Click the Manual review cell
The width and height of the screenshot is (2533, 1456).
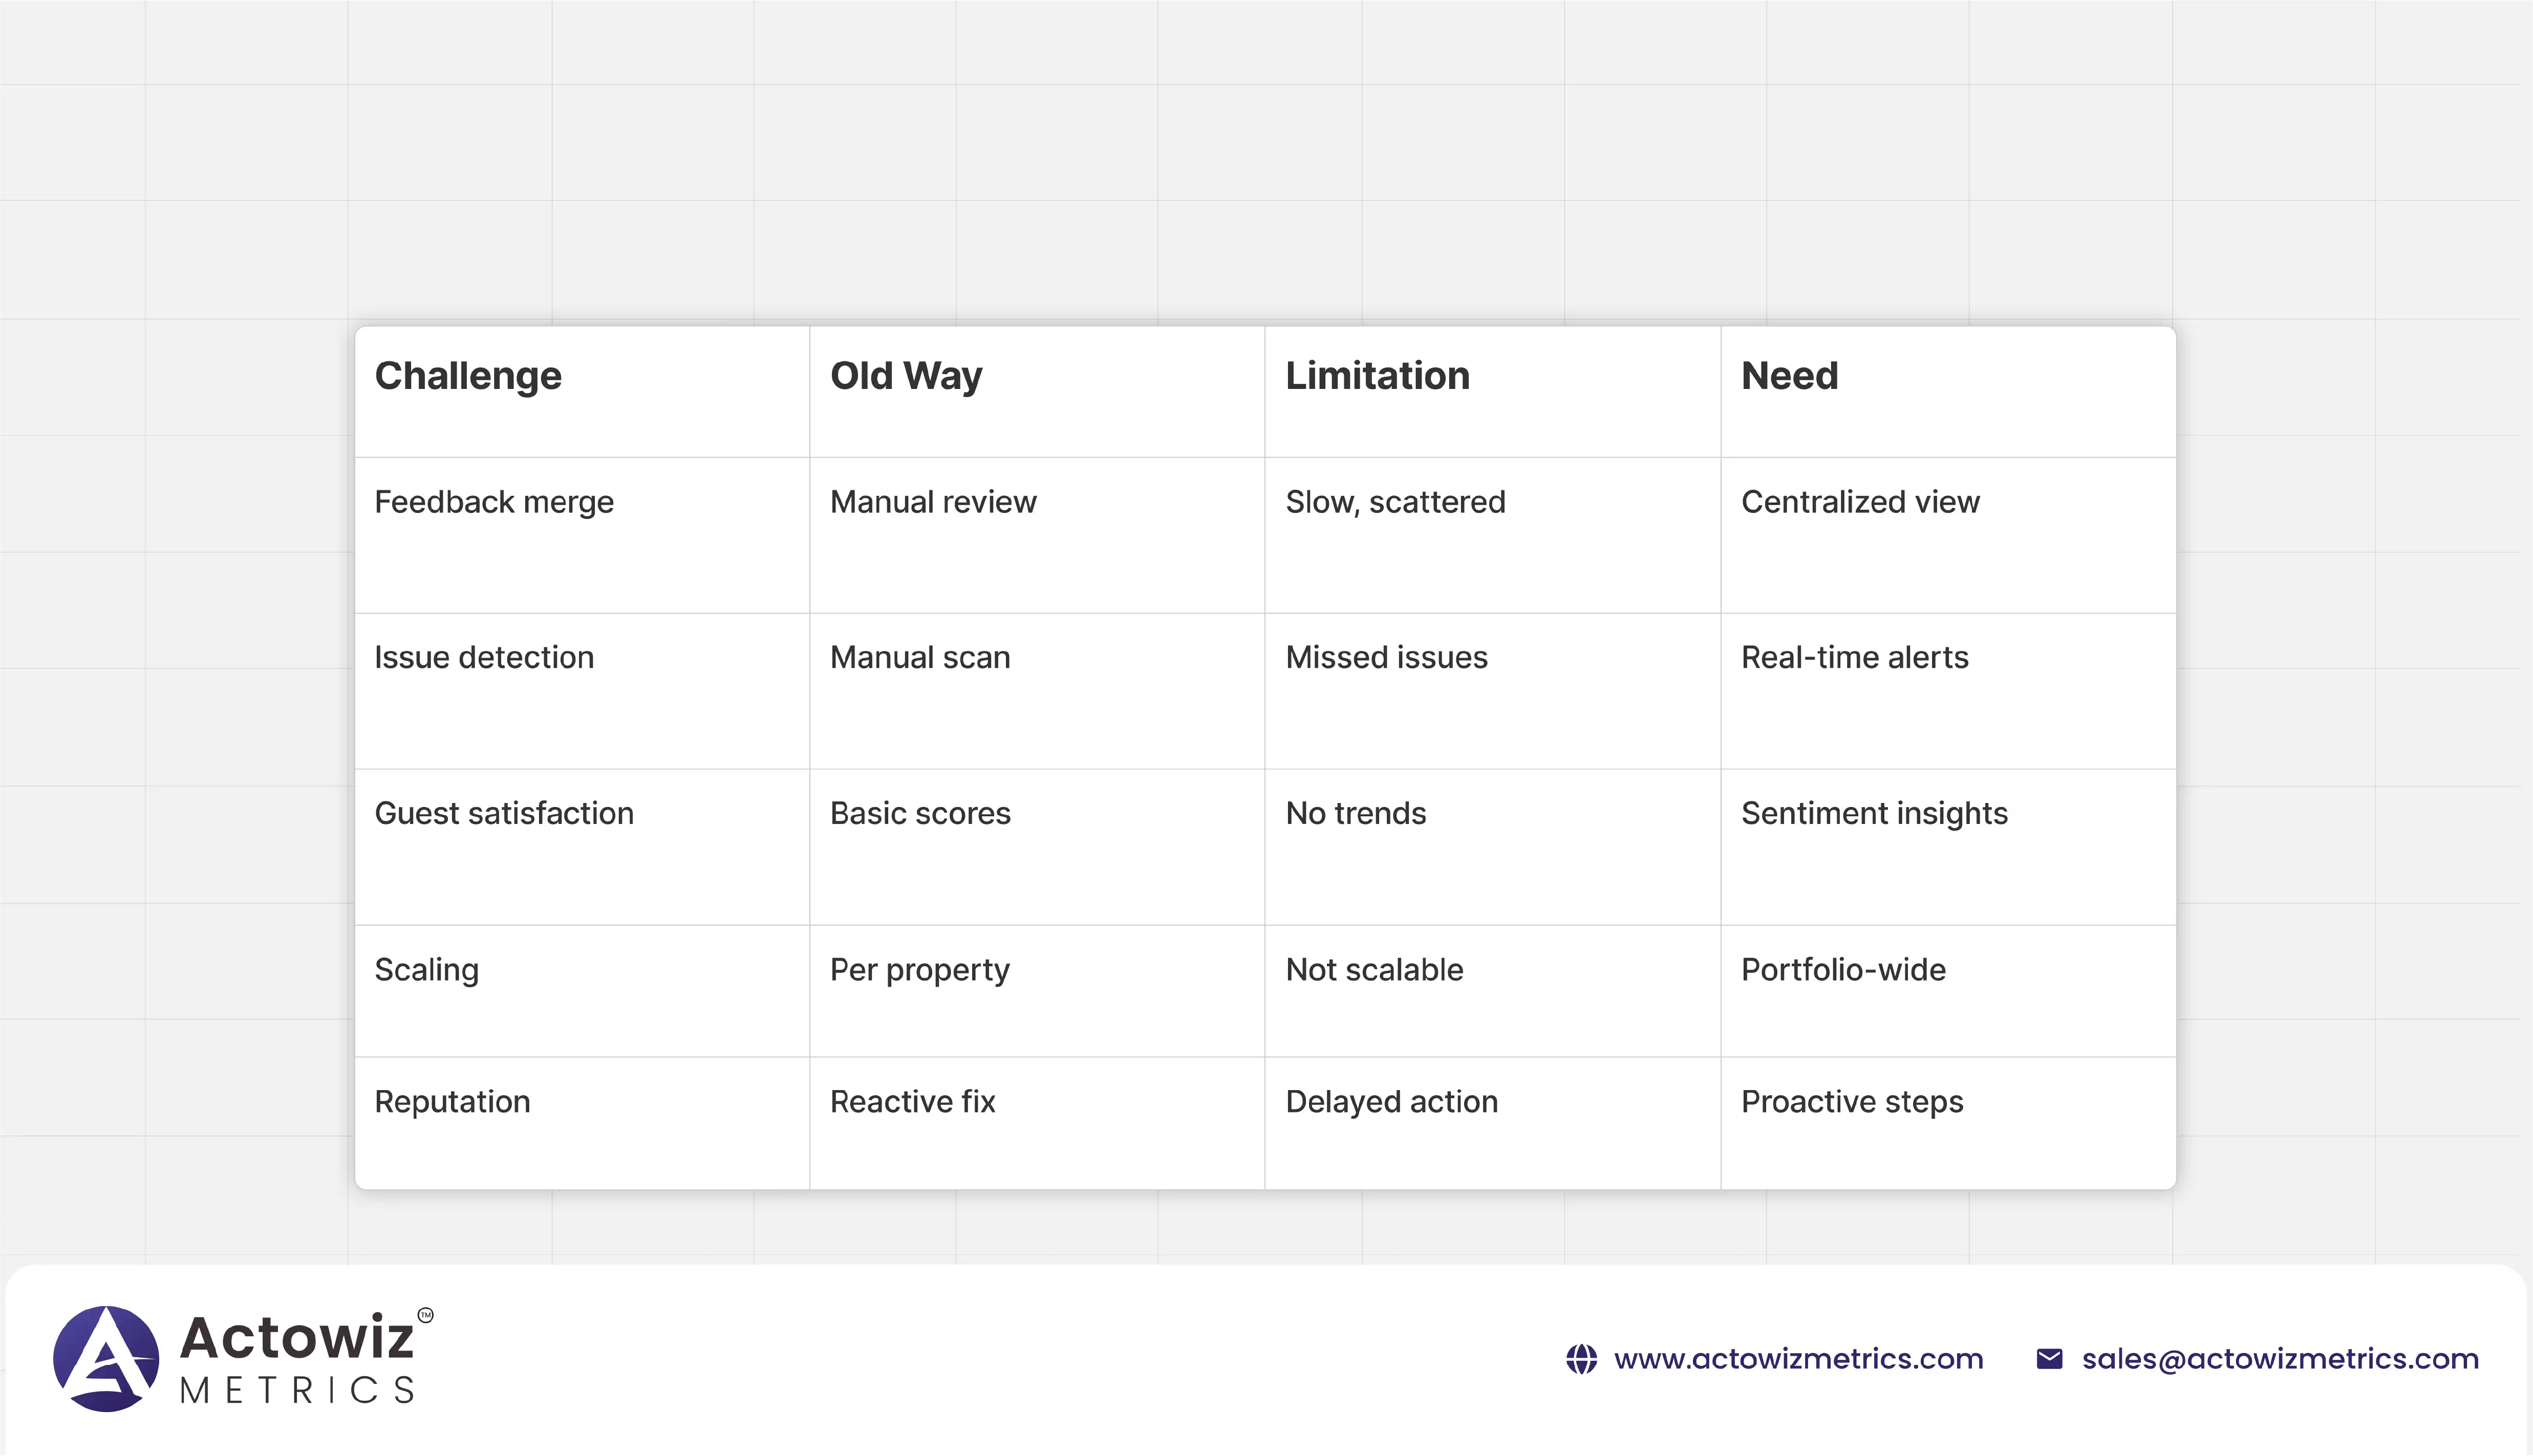pos(933,502)
